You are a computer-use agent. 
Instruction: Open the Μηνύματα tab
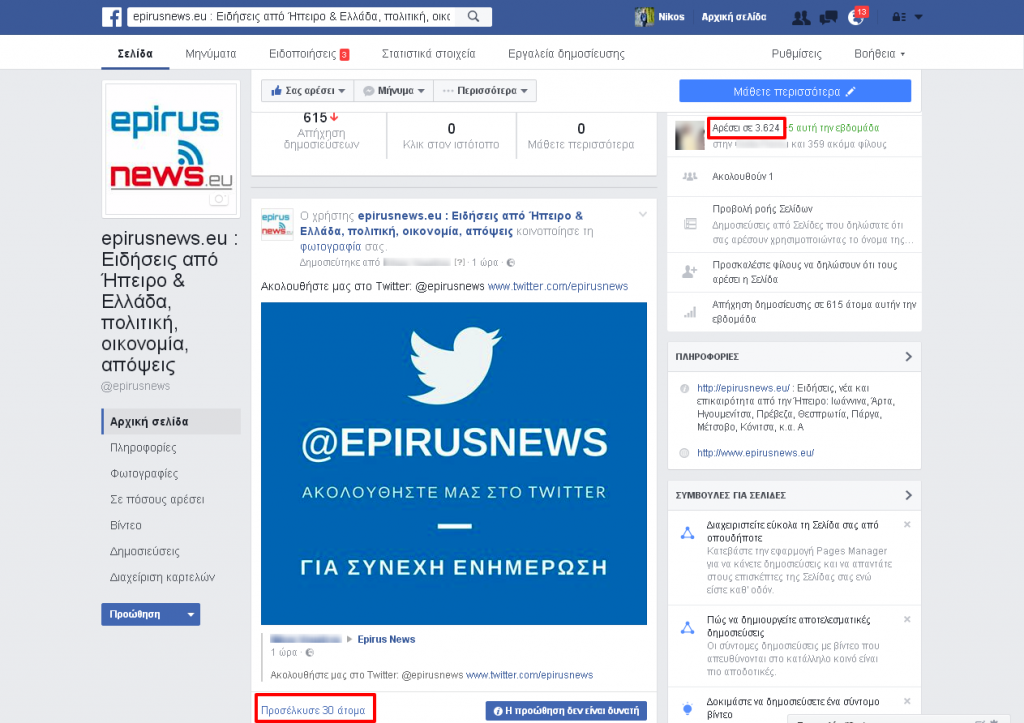[x=210, y=54]
